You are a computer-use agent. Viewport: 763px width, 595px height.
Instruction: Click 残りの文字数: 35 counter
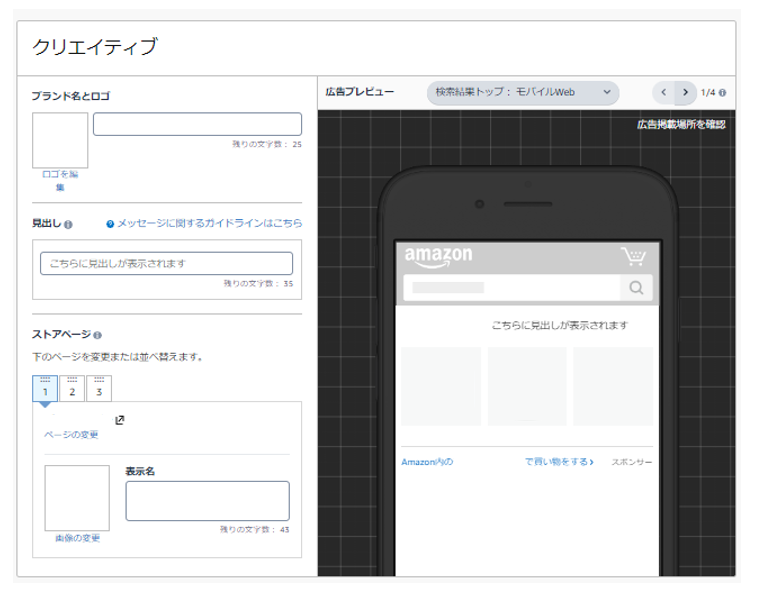coord(258,283)
